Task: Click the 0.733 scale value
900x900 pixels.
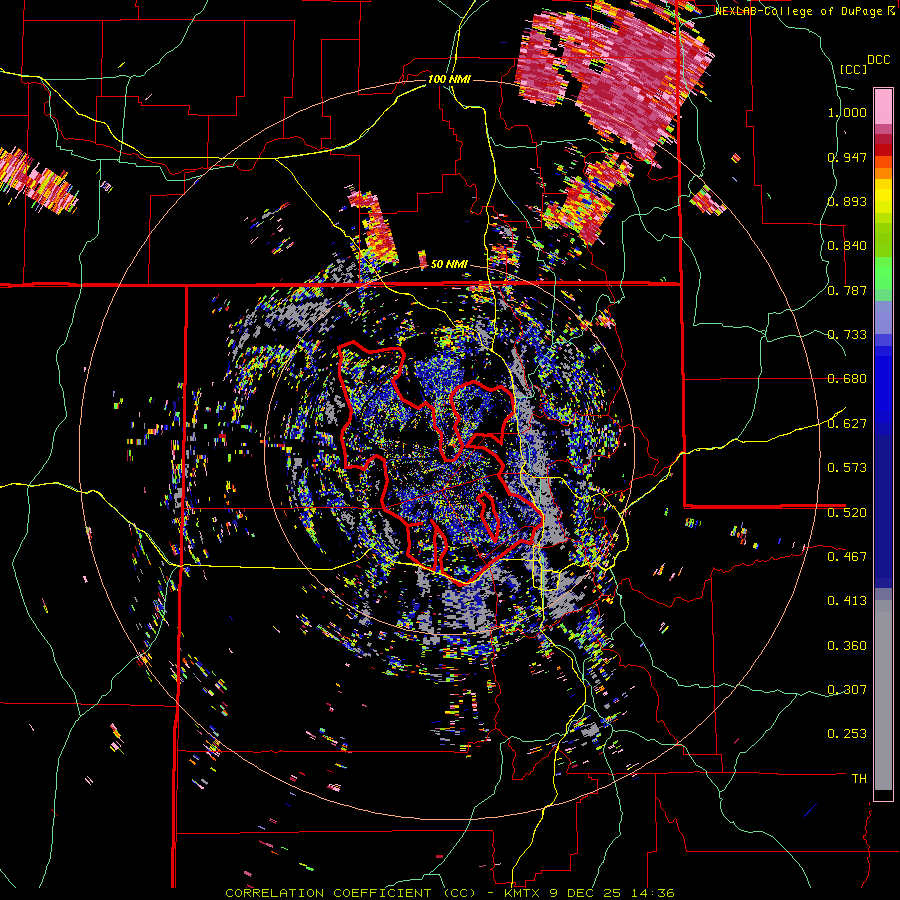Action: (847, 335)
